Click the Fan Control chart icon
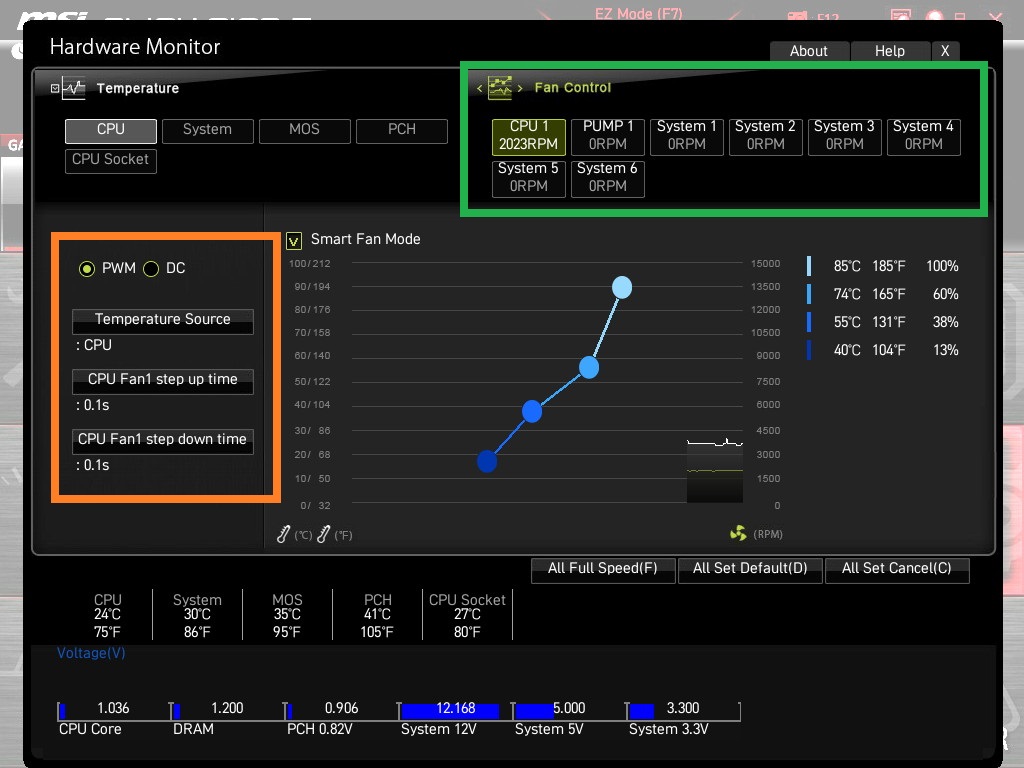Viewport: 1024px width, 768px height. [500, 88]
